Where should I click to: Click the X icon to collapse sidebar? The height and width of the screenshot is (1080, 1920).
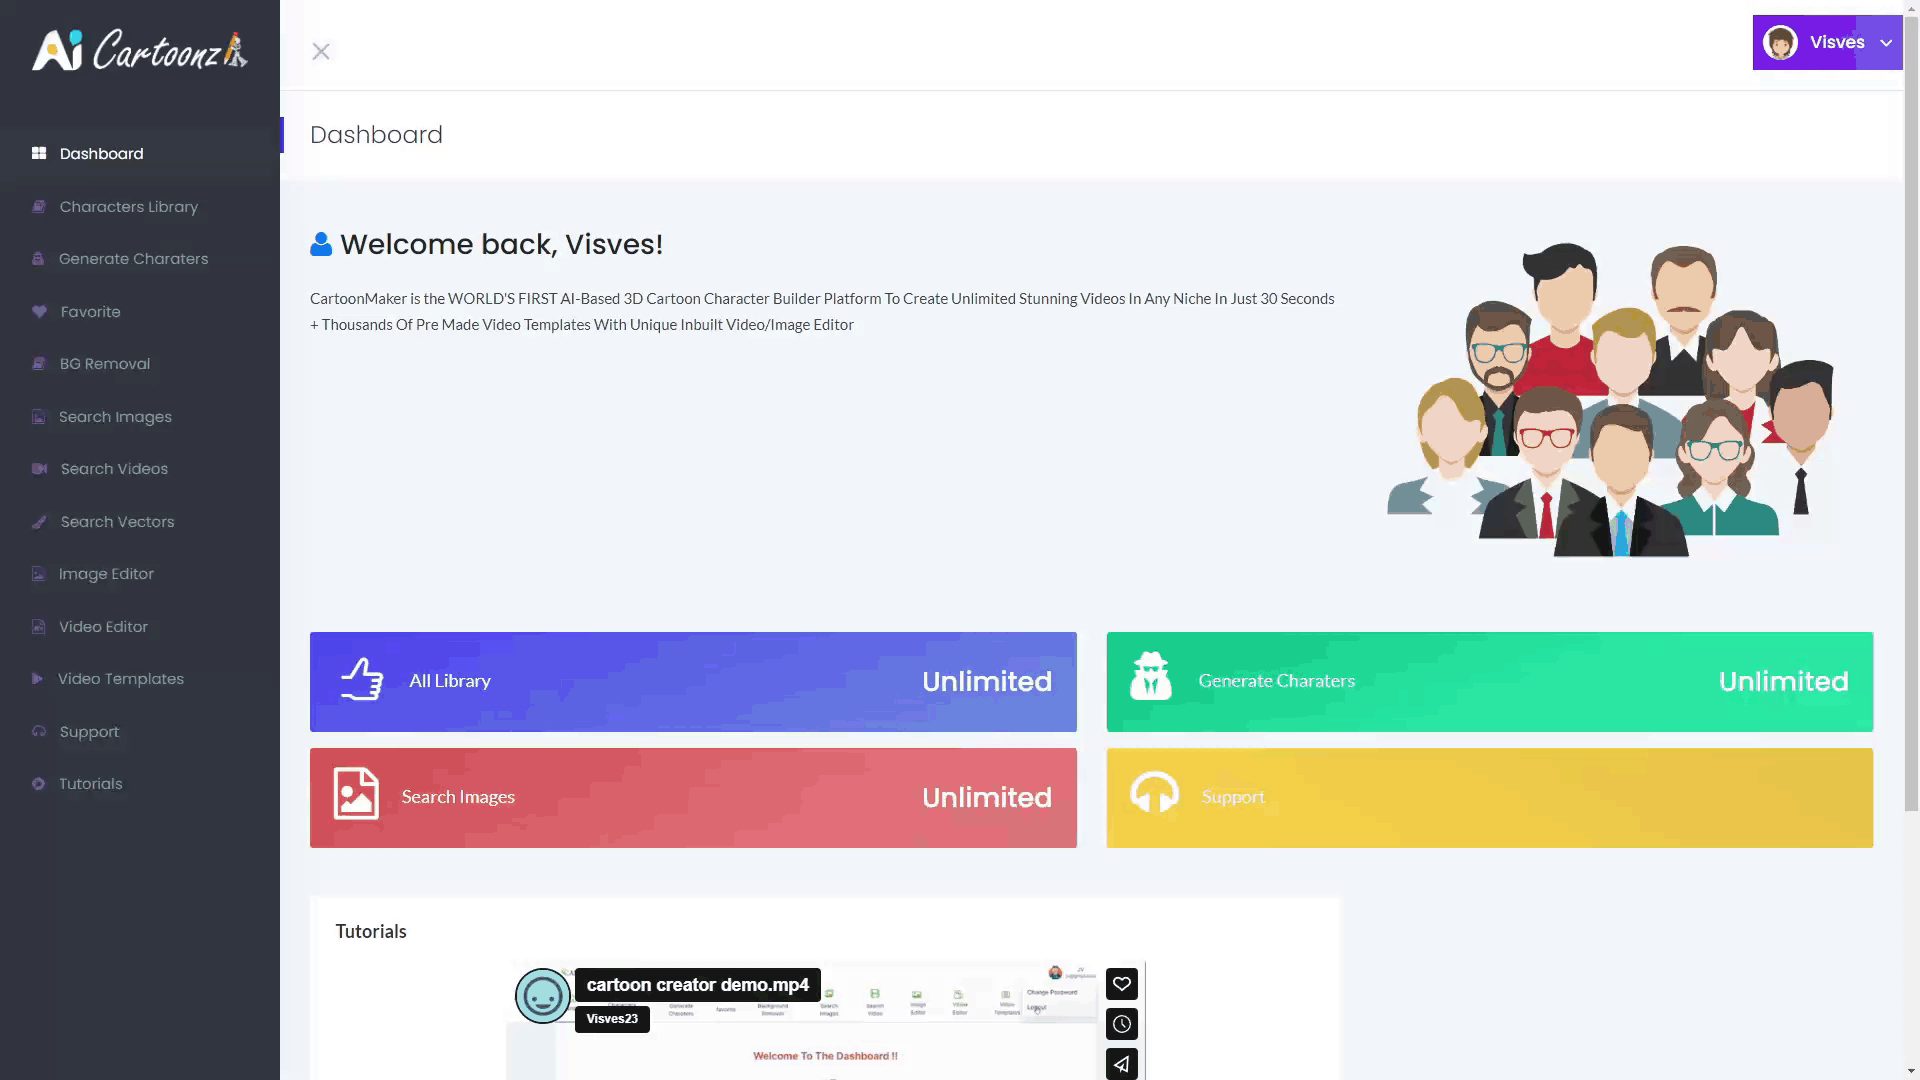pos(321,51)
